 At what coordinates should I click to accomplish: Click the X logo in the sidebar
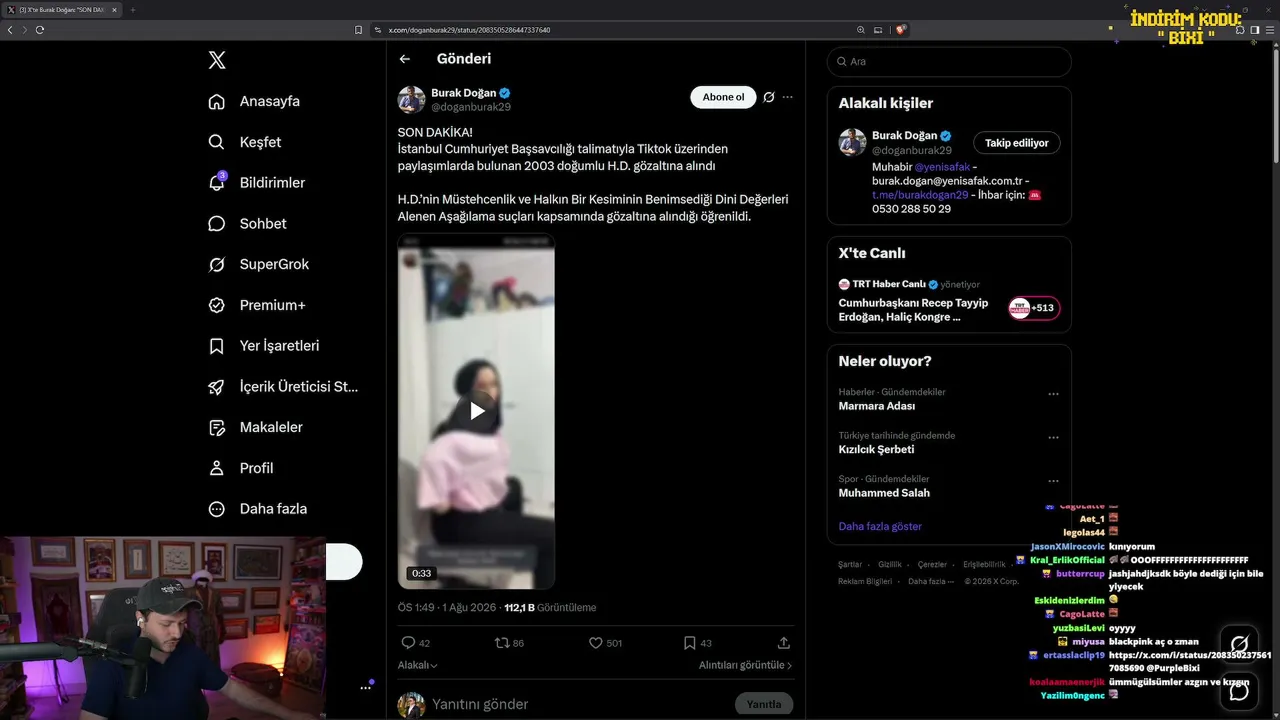pyautogui.click(x=217, y=60)
